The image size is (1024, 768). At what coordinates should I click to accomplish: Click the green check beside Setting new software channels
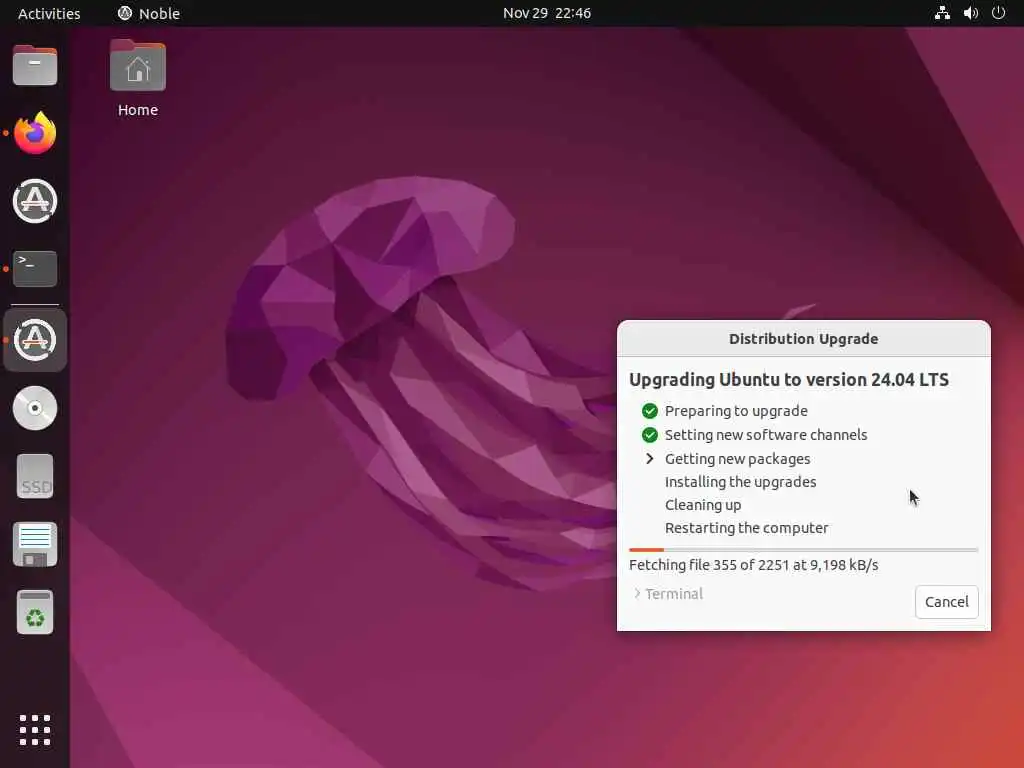[x=650, y=435]
